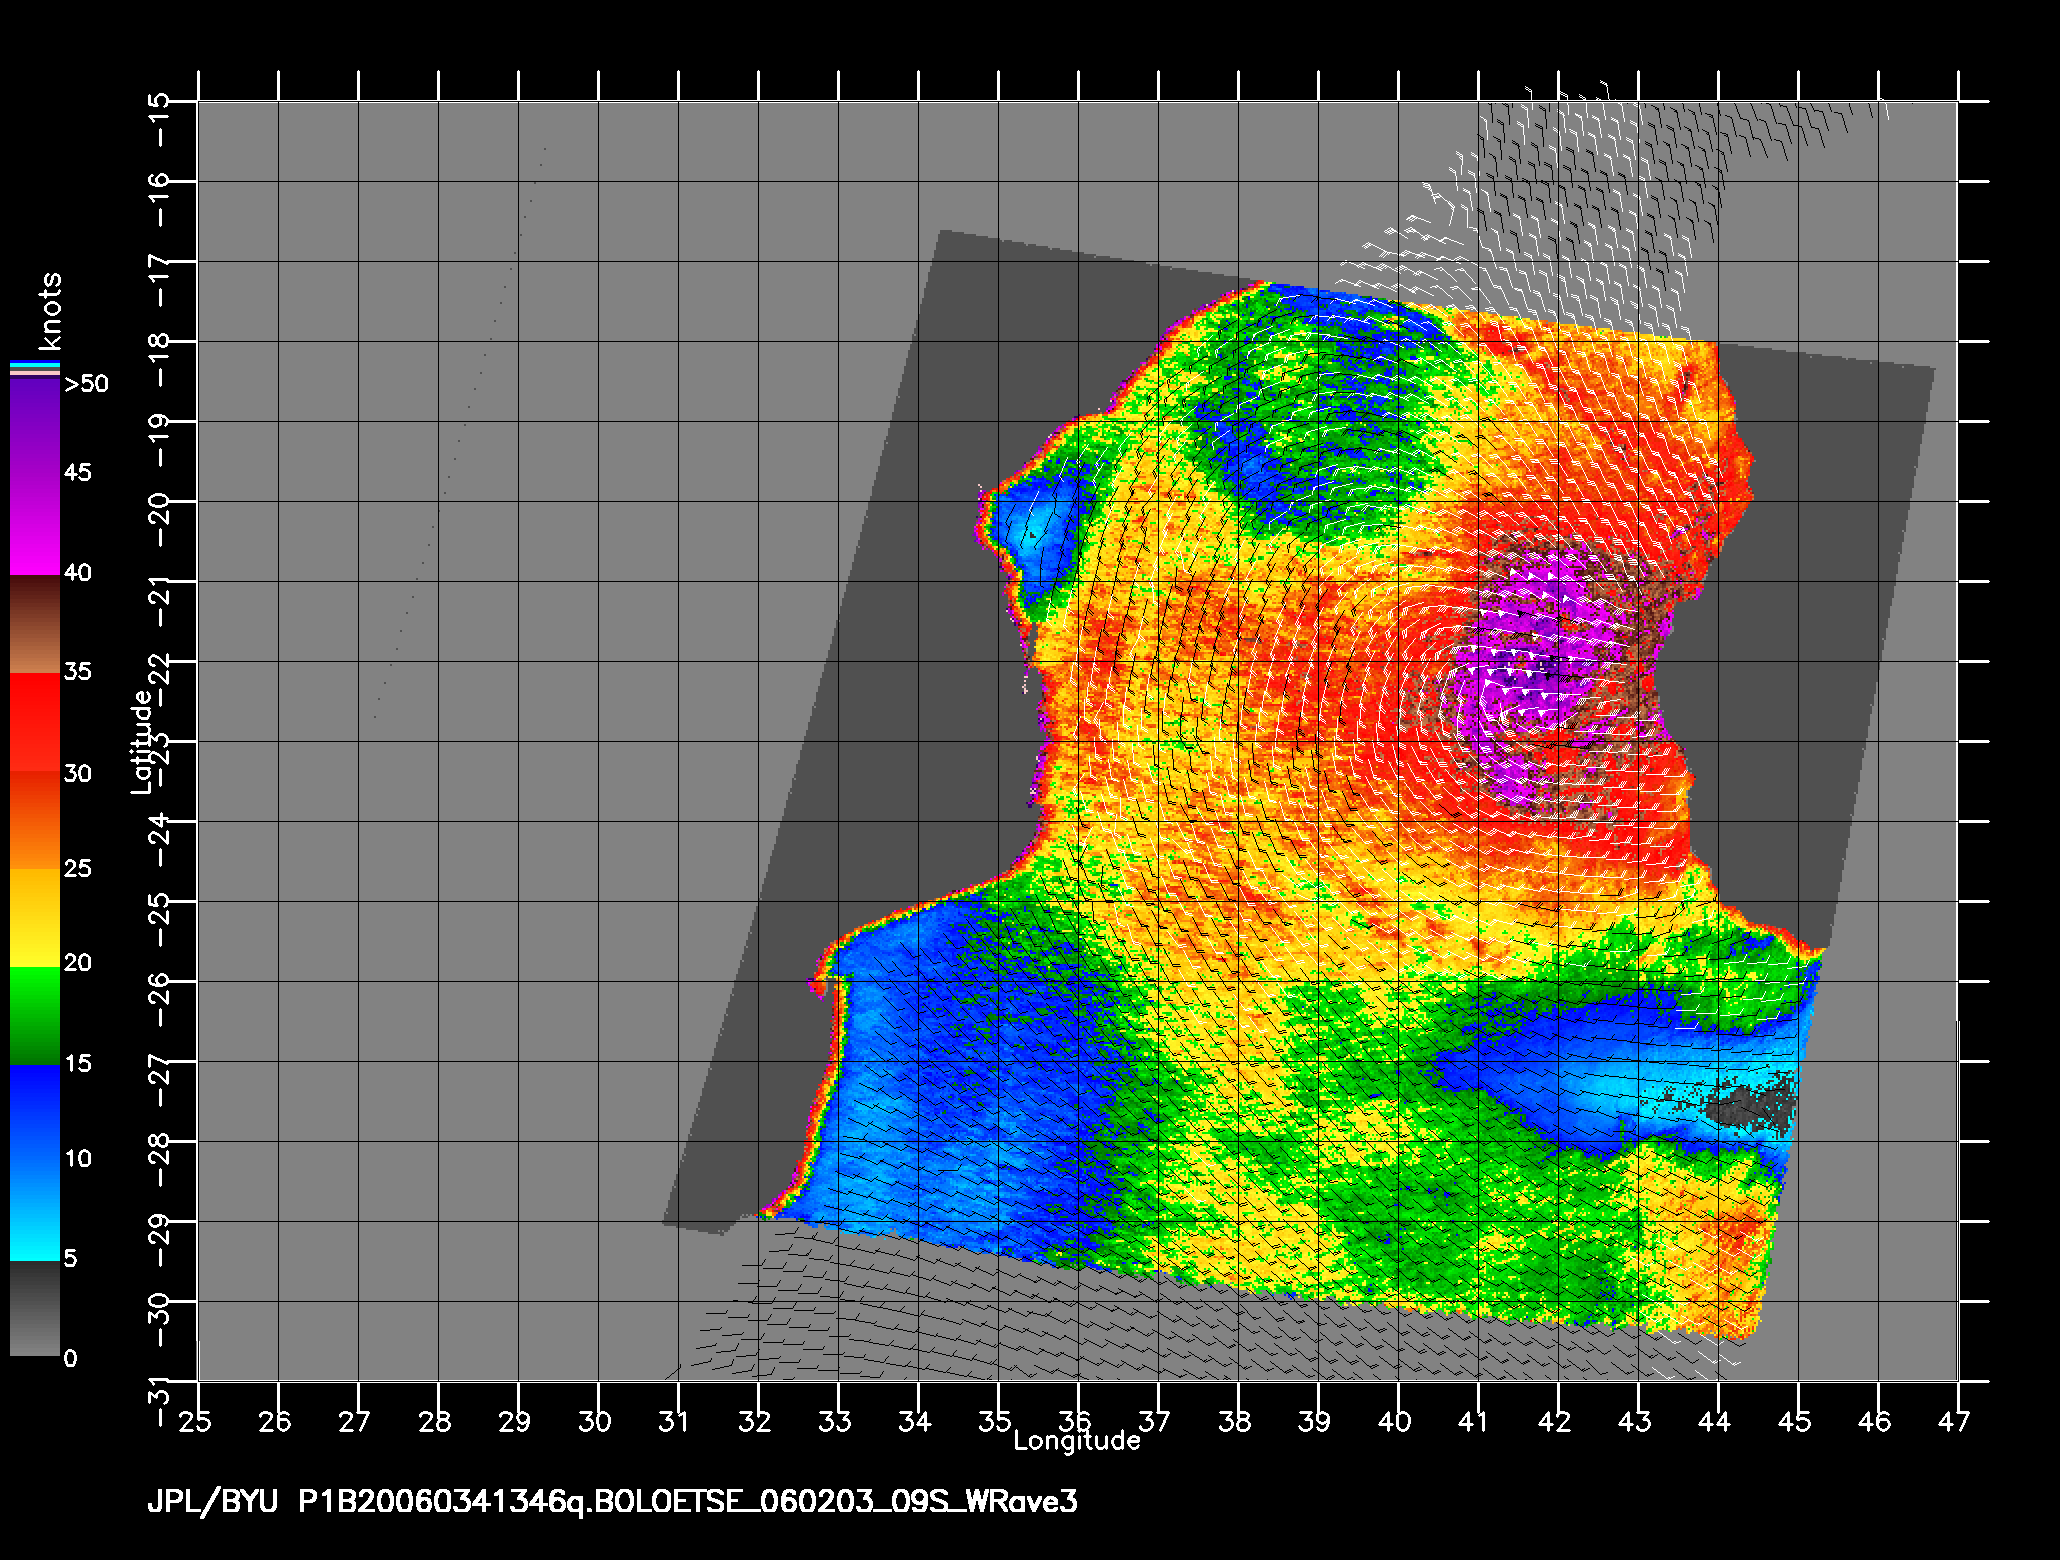This screenshot has width=2060, height=1560.
Task: Click the '45' longitude tick label
Action: pyautogui.click(x=1795, y=1421)
